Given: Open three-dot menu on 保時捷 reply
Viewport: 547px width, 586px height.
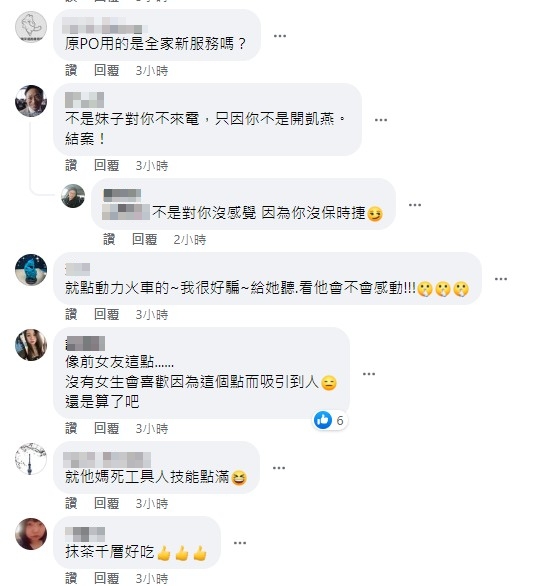Looking at the screenshot, I should pos(415,205).
